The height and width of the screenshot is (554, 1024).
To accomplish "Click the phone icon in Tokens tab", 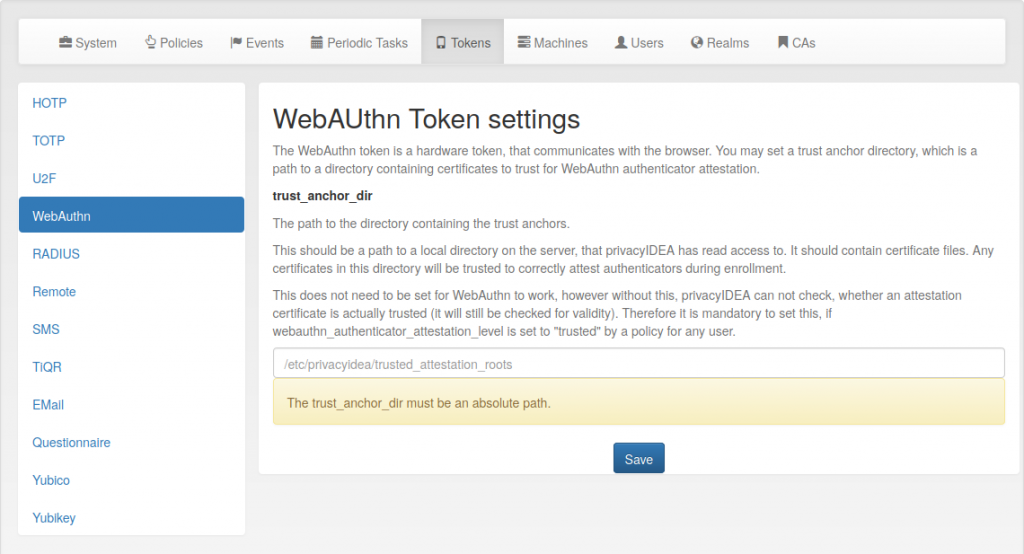I will 441,42.
